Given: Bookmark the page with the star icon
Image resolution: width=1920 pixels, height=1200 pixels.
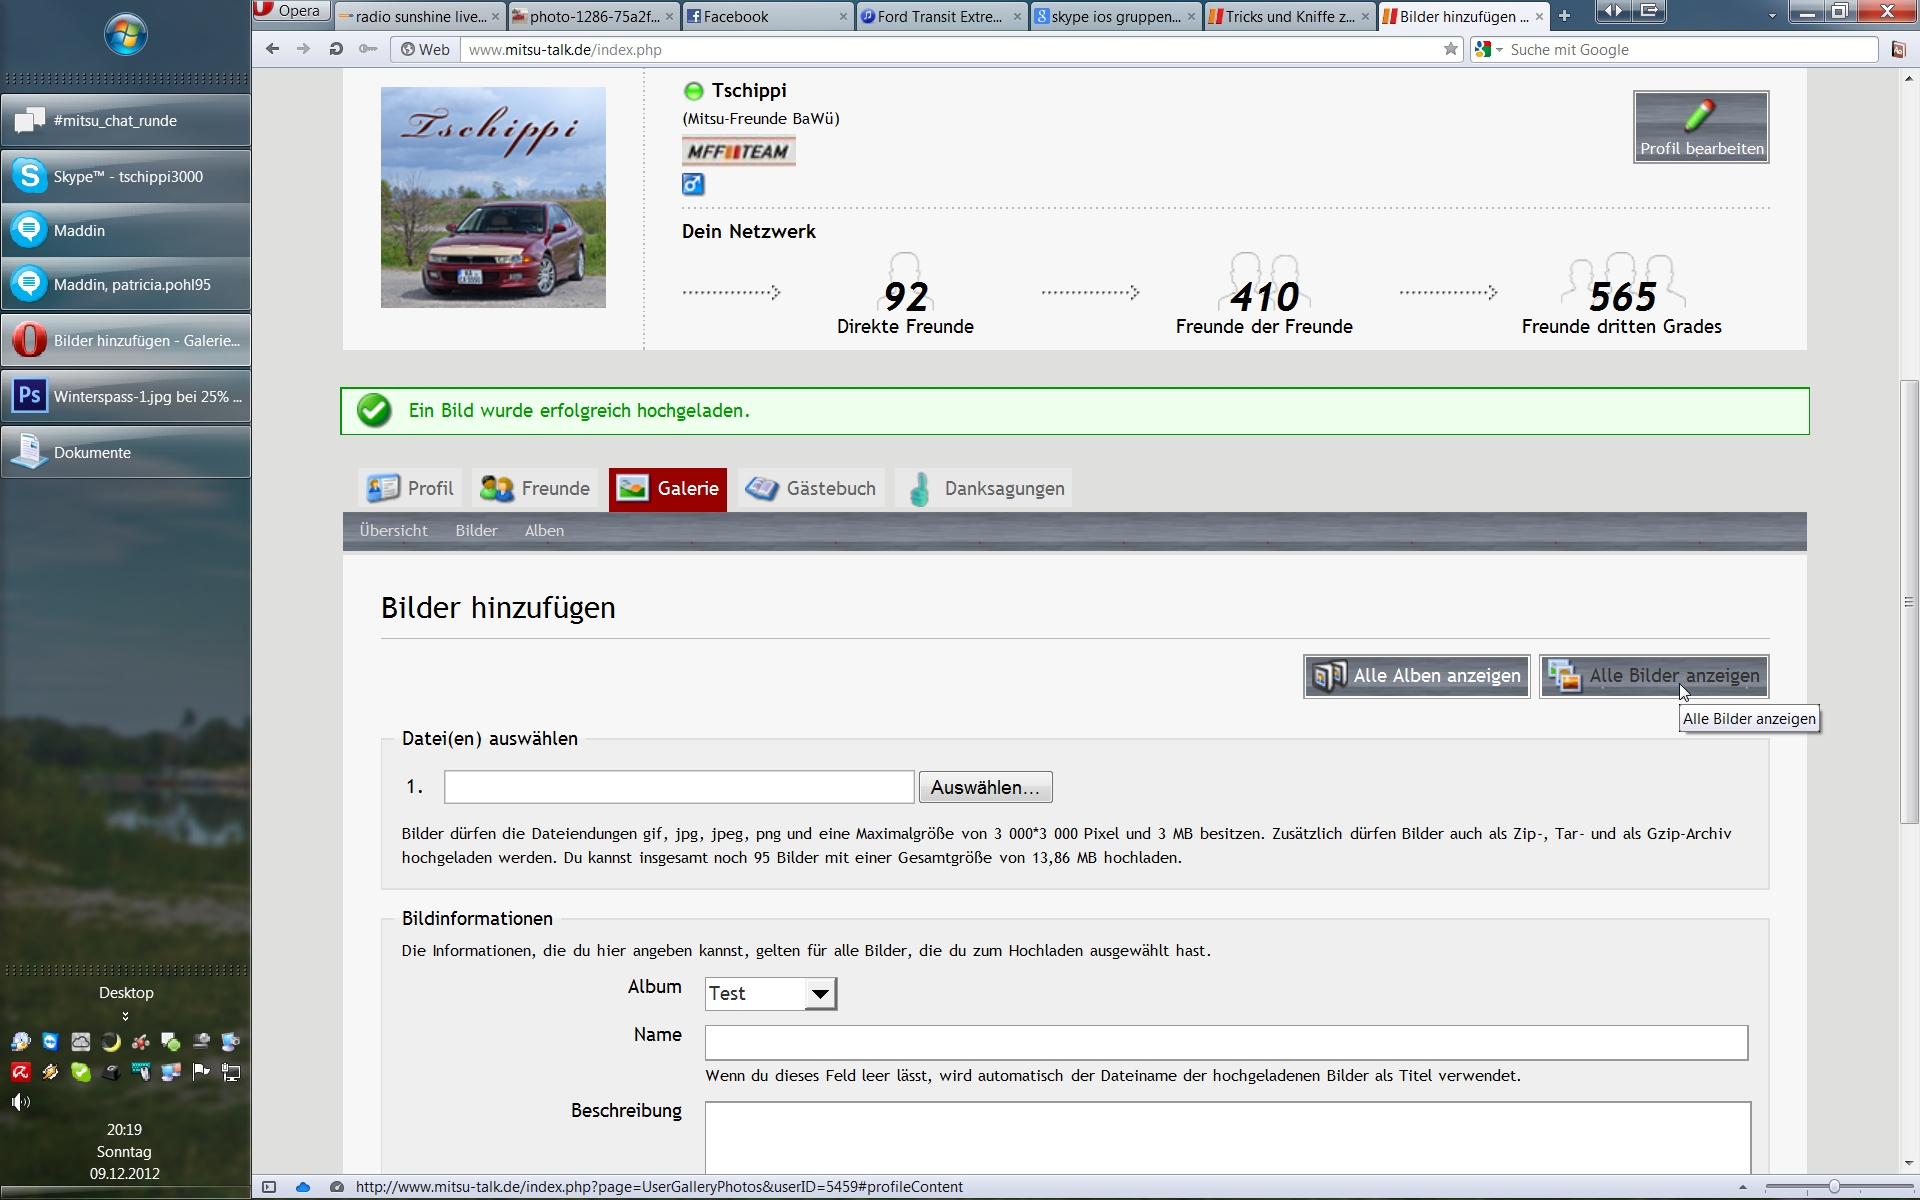Looking at the screenshot, I should point(1451,49).
